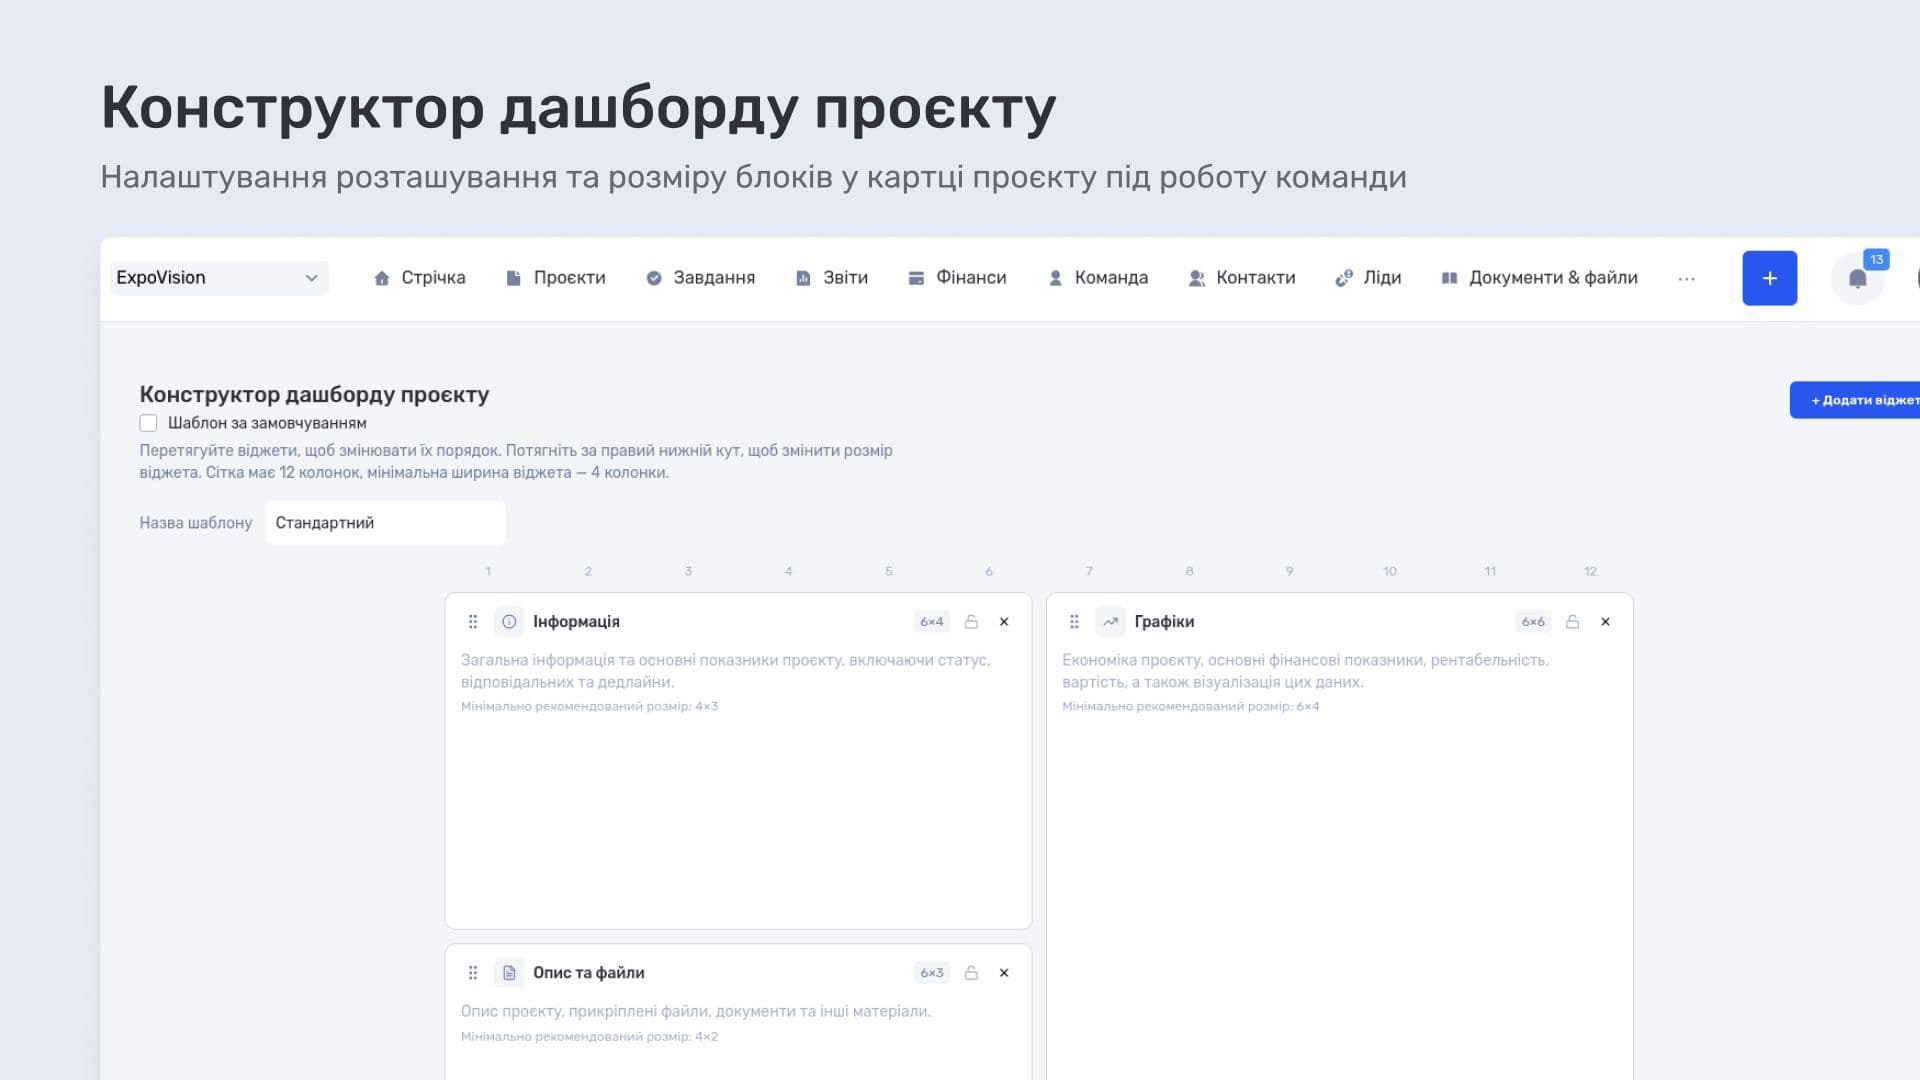The image size is (1920, 1080).
Task: Expand the more menu items ellipsis
Action: [1687, 279]
